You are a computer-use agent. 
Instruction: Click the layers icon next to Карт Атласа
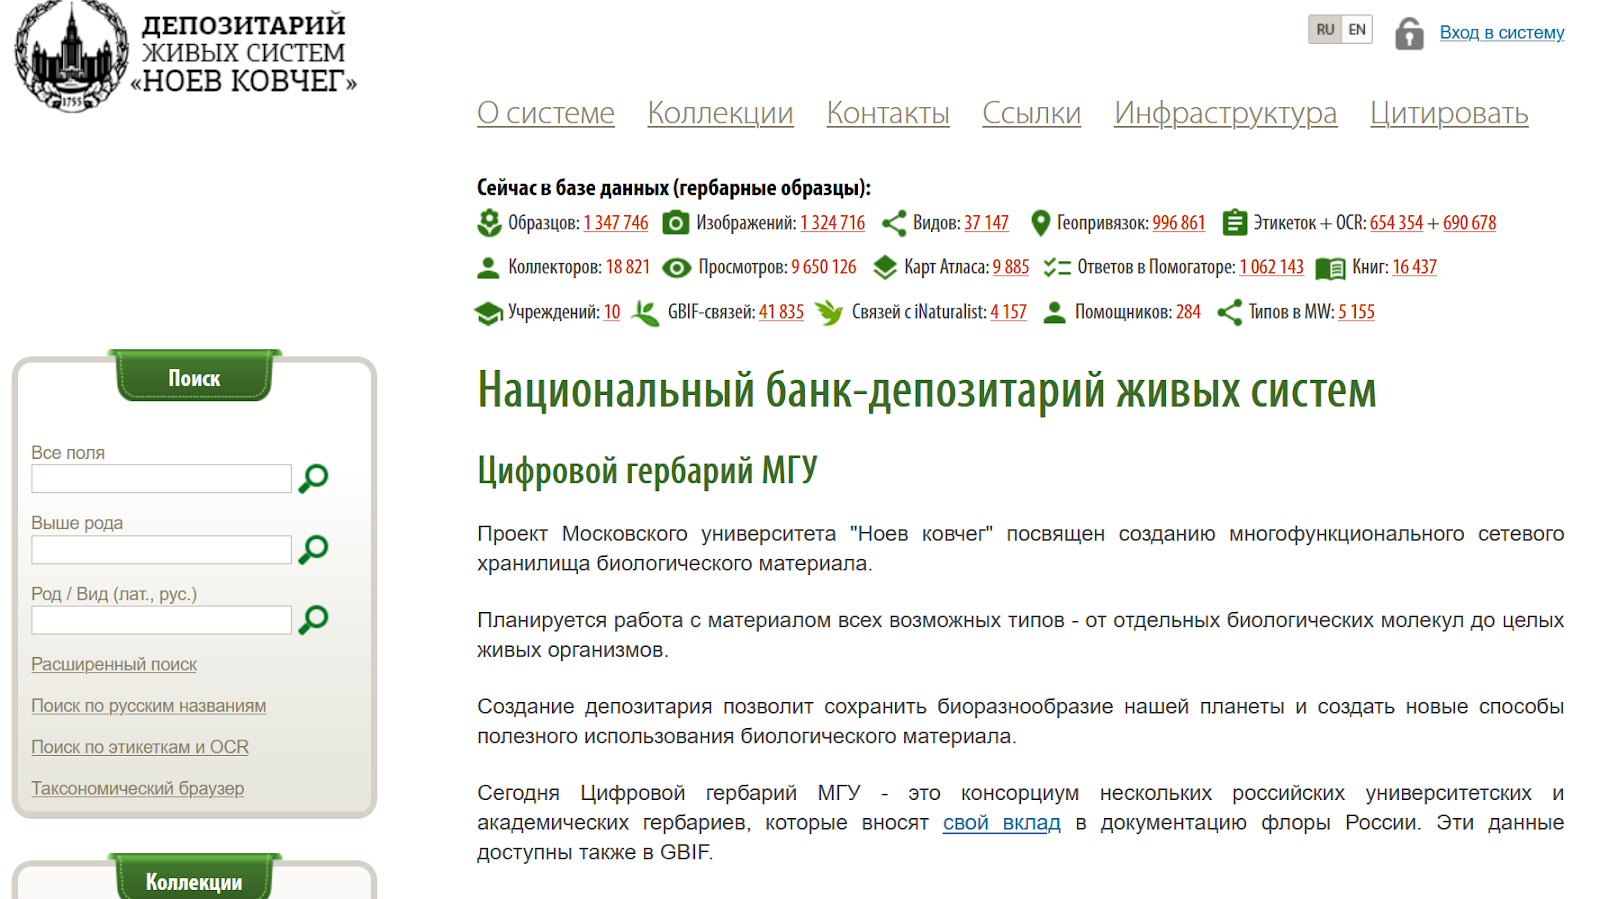click(x=885, y=267)
